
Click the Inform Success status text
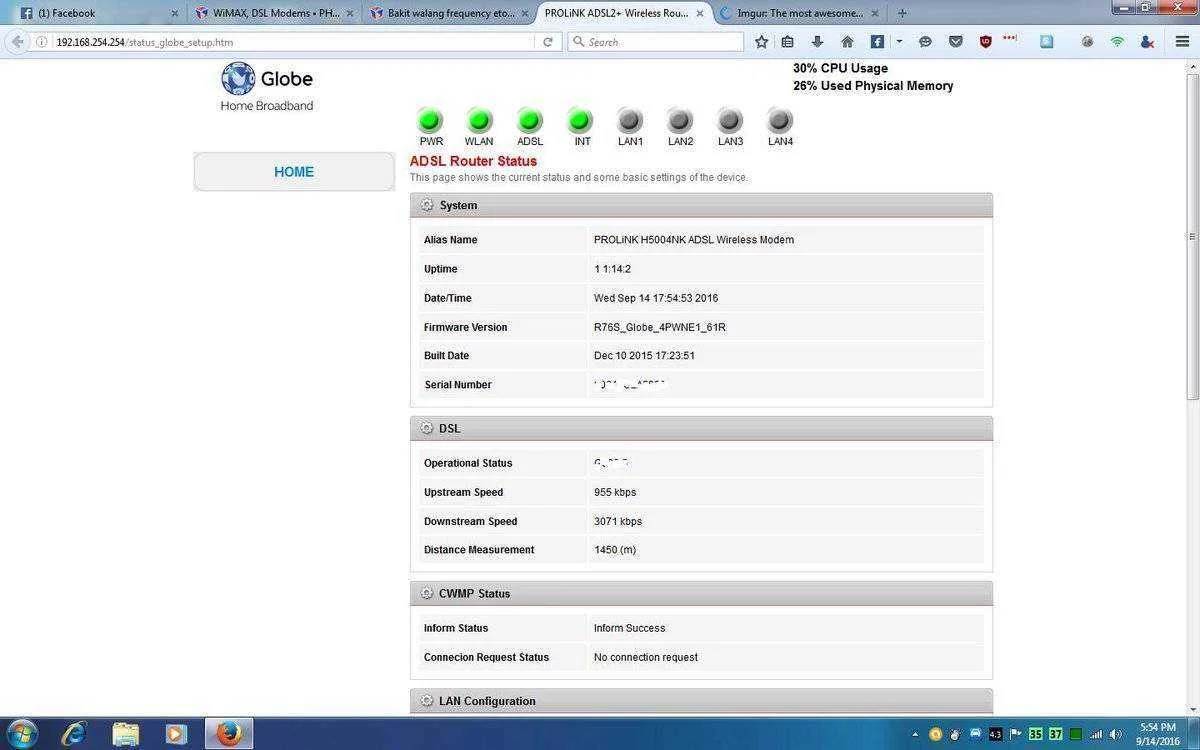[x=630, y=628]
